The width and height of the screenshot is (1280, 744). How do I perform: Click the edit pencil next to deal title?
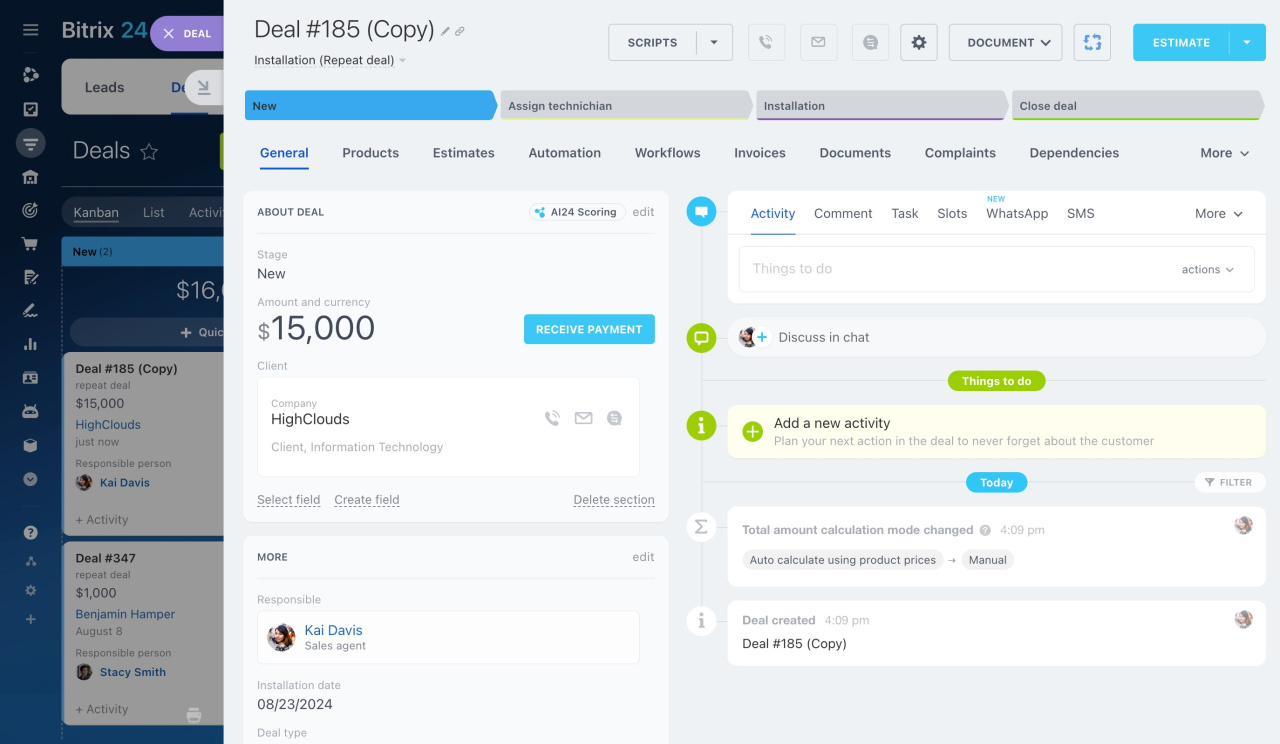445,31
